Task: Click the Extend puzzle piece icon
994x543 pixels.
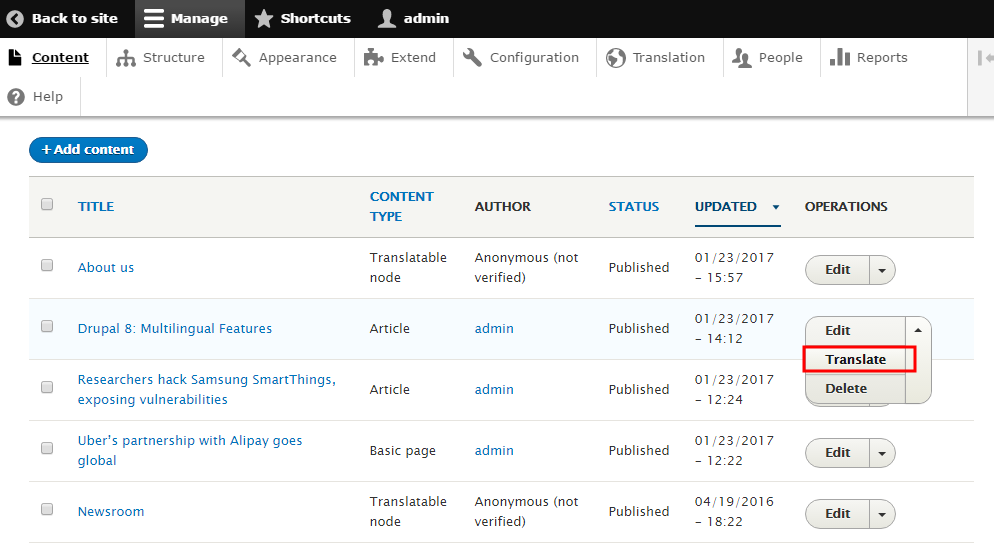Action: [x=373, y=58]
